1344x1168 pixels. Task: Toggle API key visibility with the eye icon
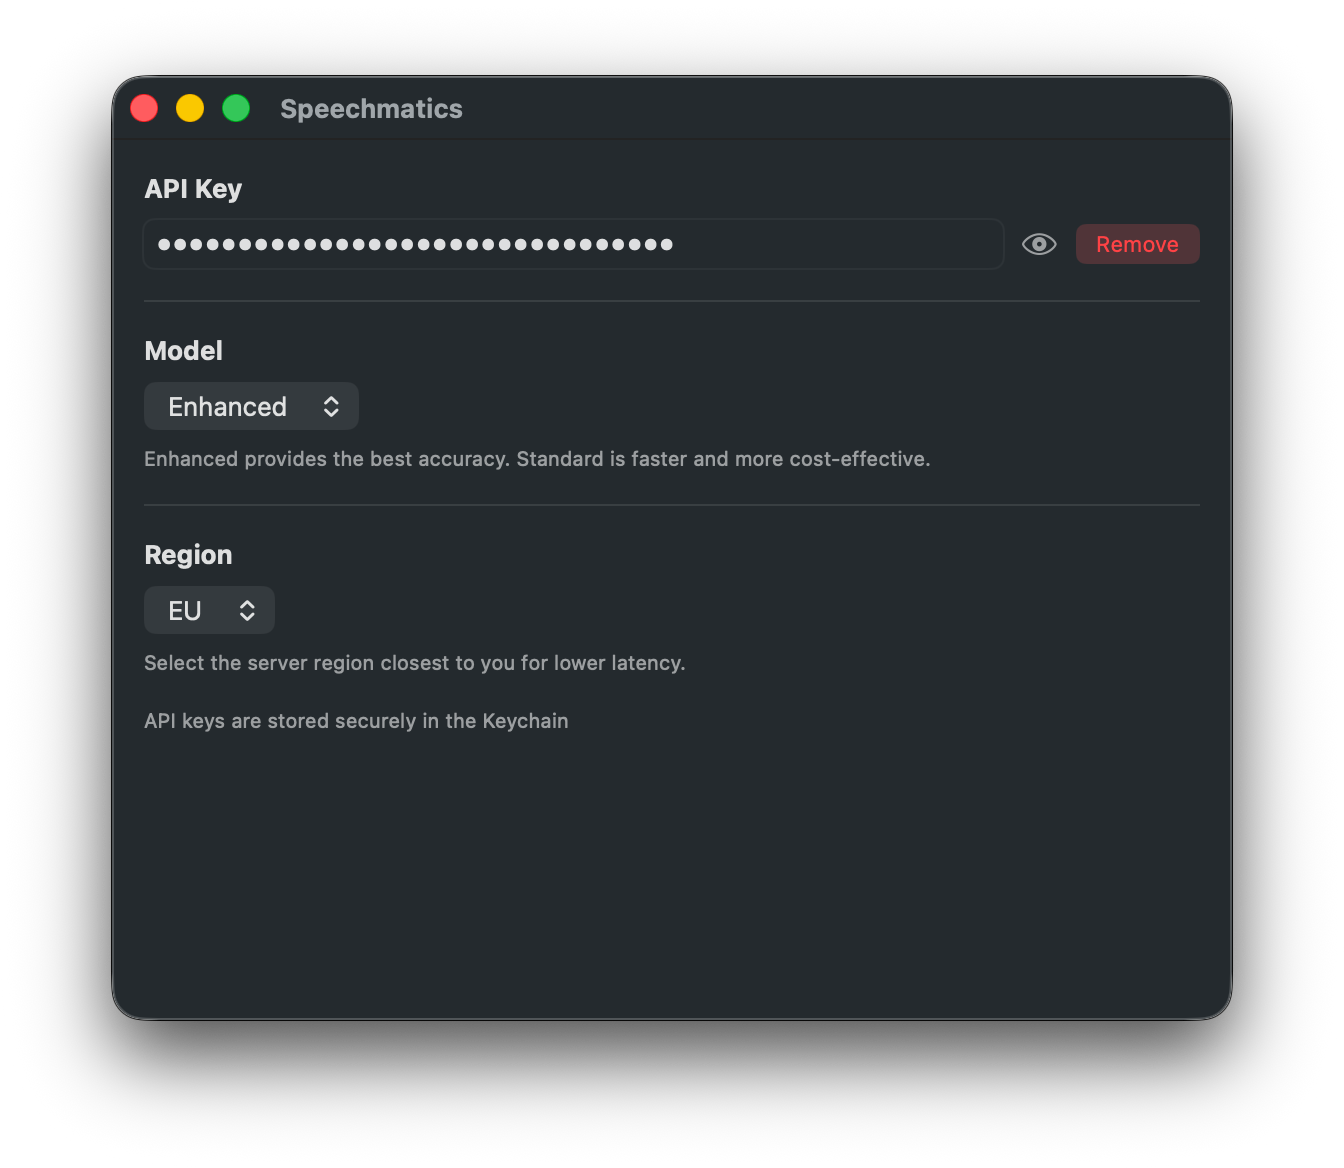(1039, 244)
